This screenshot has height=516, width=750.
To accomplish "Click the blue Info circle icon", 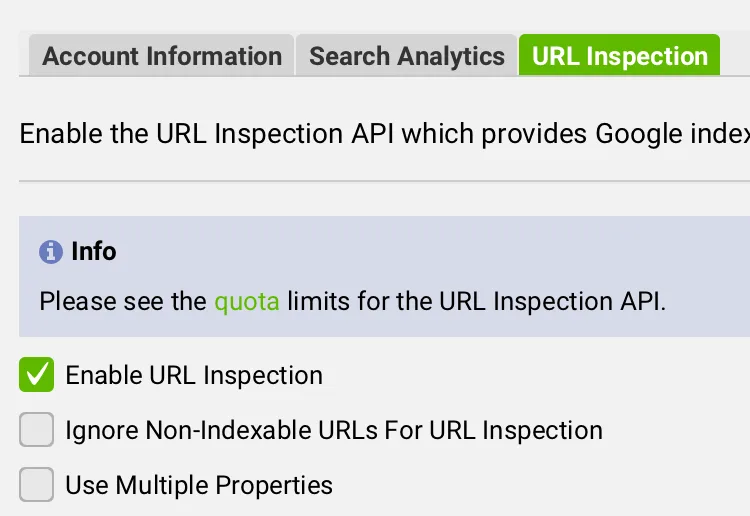I will [x=51, y=251].
